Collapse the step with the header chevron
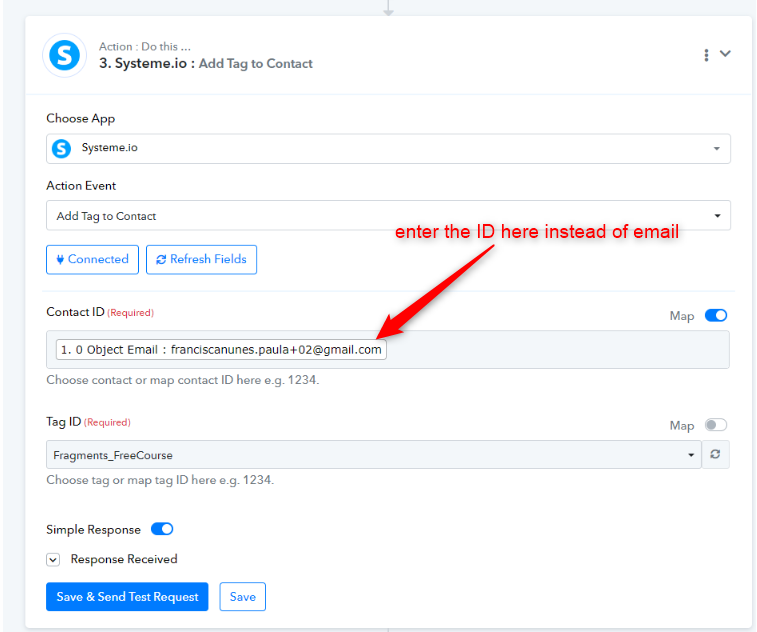Image resolution: width=757 pixels, height=632 pixels. coord(725,54)
